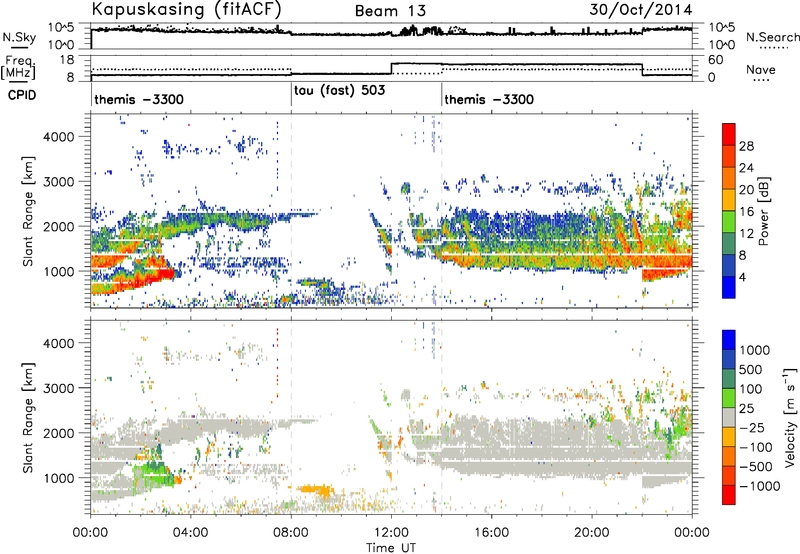
Task: Click the N.Search legend label
Action: pos(772,37)
